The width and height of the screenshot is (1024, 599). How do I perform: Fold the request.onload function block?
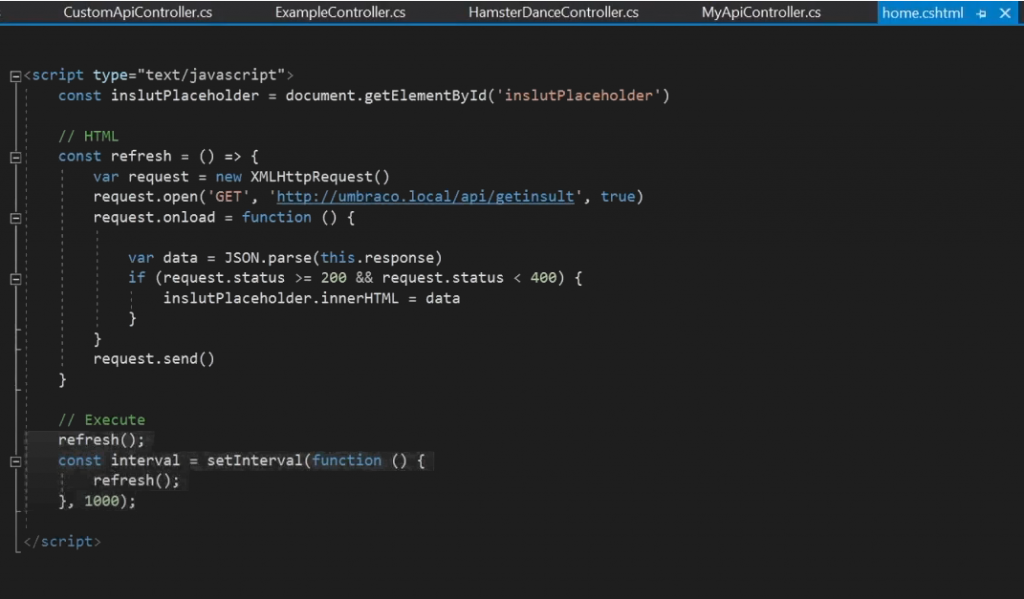(x=15, y=217)
